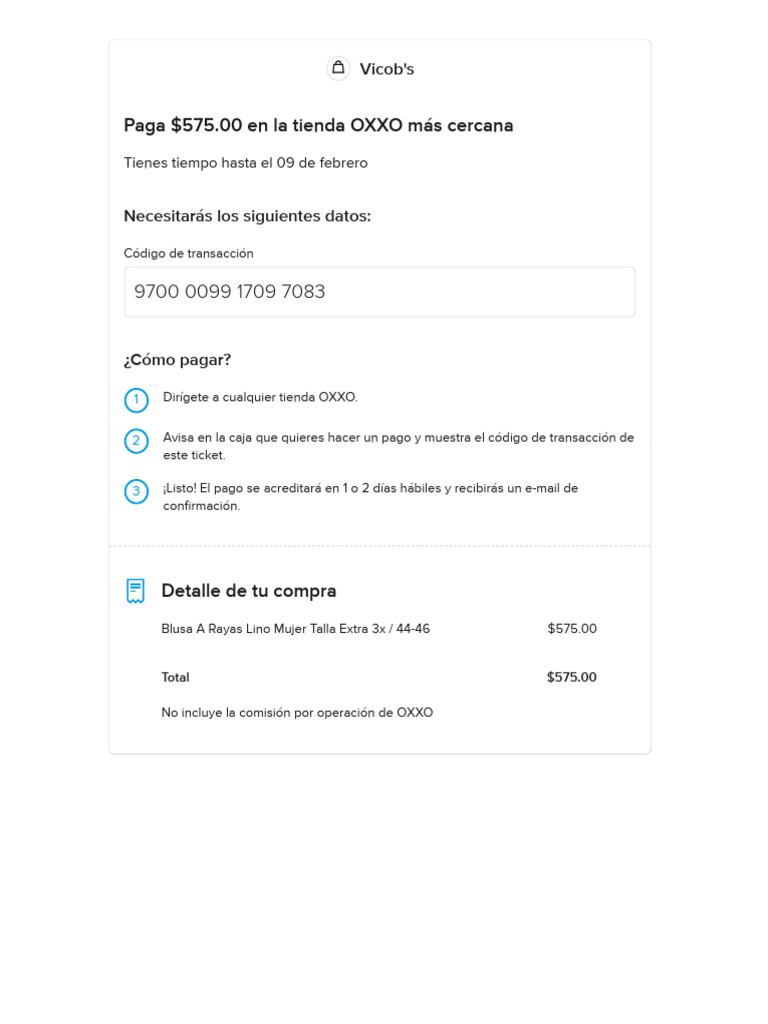Click the ¡Listo! confirmation instruction text
The image size is (768, 1024).
tap(370, 497)
